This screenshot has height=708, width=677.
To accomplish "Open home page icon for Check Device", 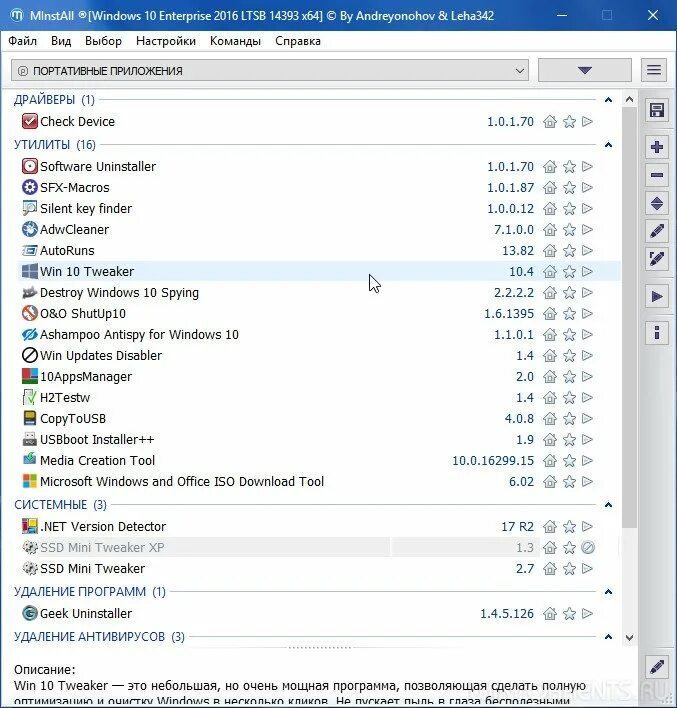I will click(x=550, y=121).
